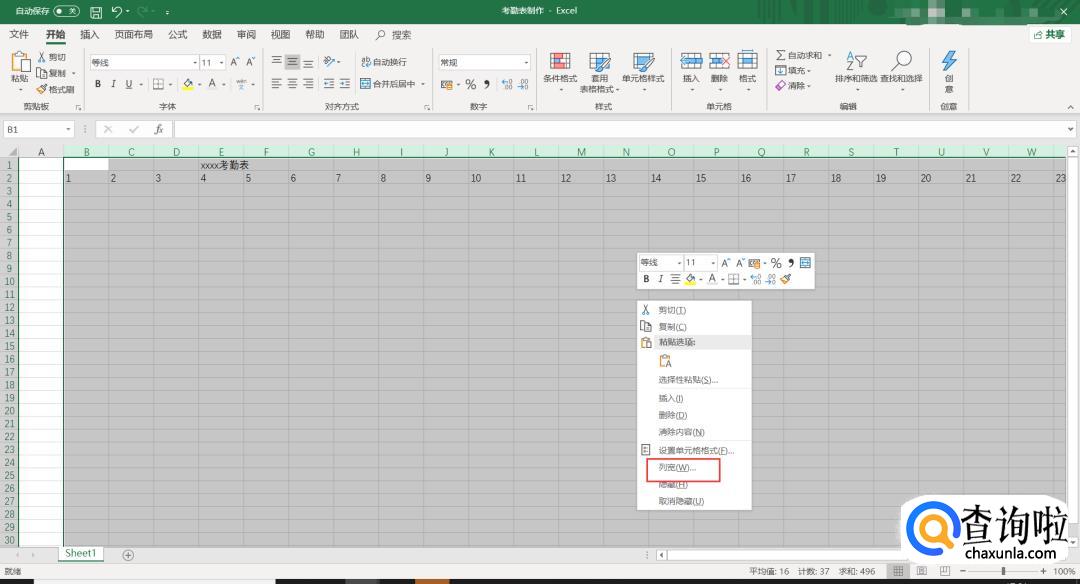
Task: Expand the ribbon font name box showing 等线
Action: pos(195,62)
